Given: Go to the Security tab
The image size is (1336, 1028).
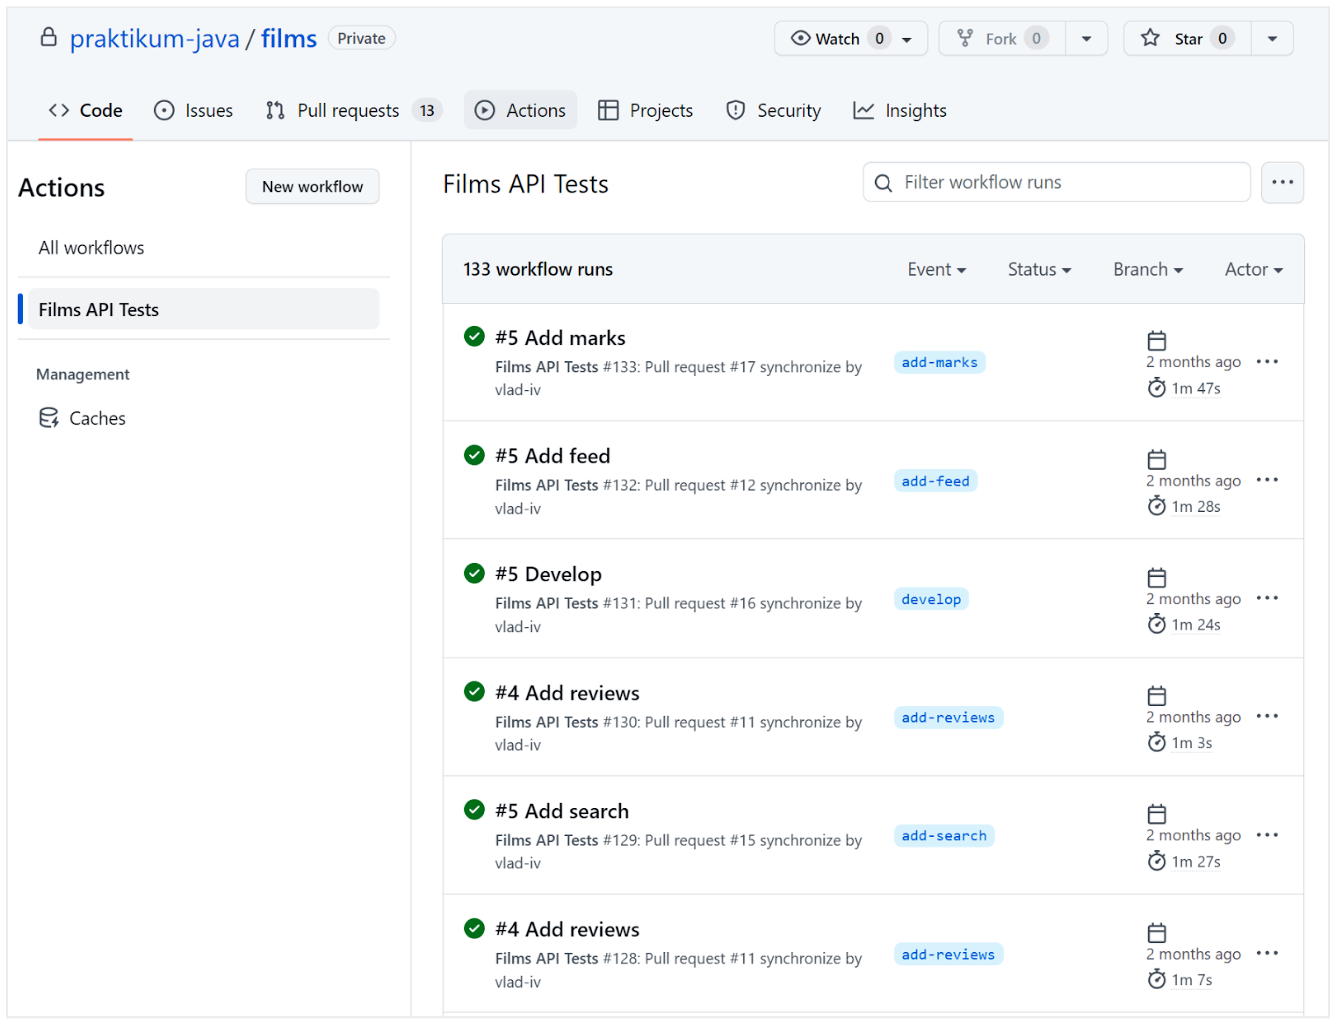Looking at the screenshot, I should point(774,110).
